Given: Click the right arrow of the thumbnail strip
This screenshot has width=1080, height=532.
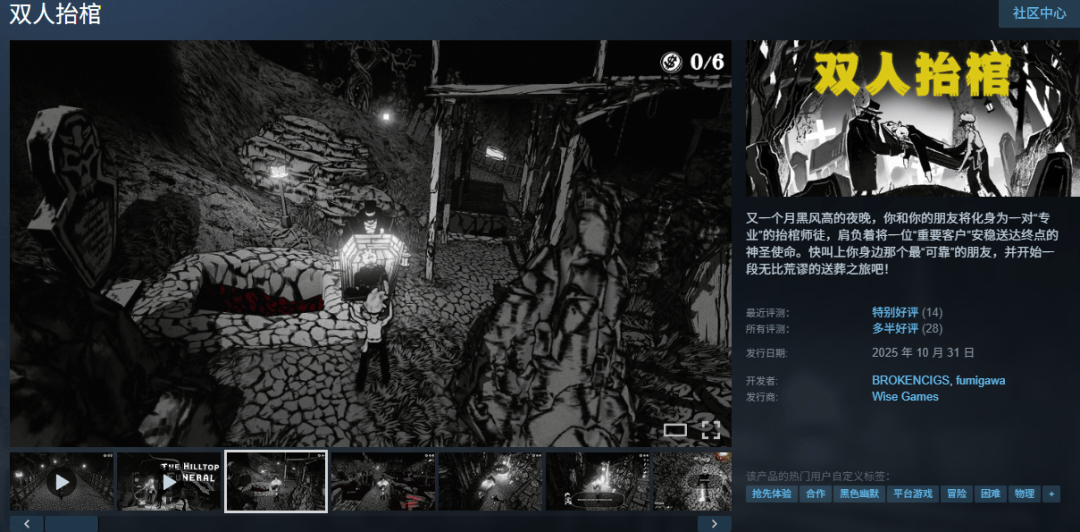Looking at the screenshot, I should [714, 523].
